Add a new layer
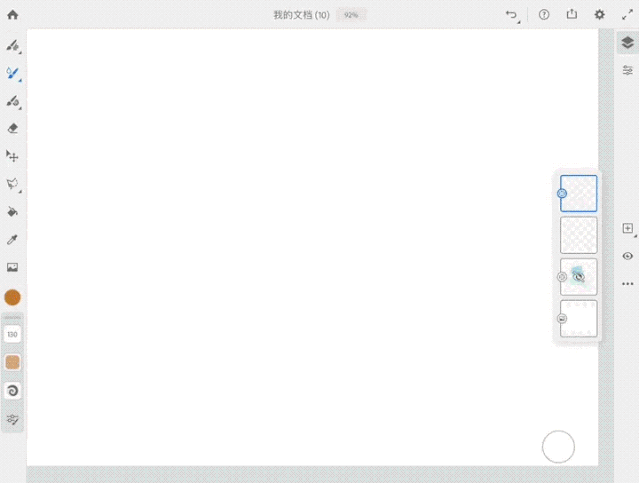The image size is (639, 483). coord(628,228)
